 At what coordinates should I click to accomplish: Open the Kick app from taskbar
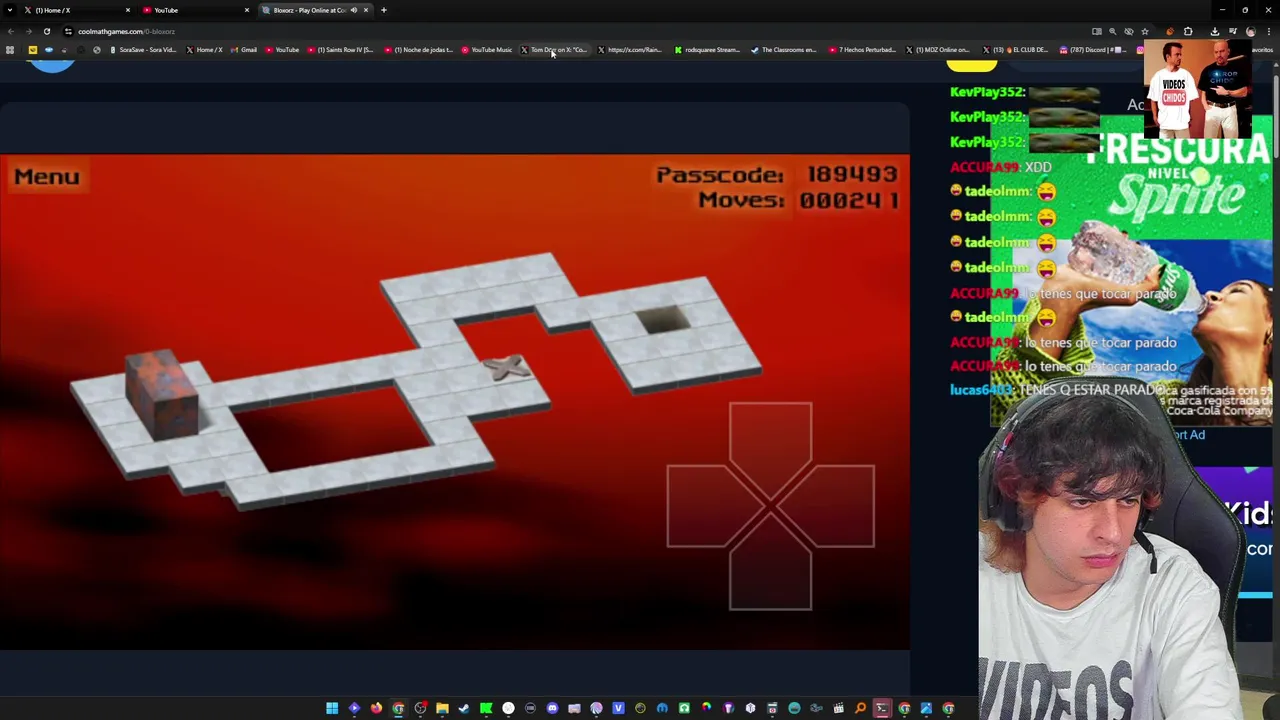(x=486, y=708)
